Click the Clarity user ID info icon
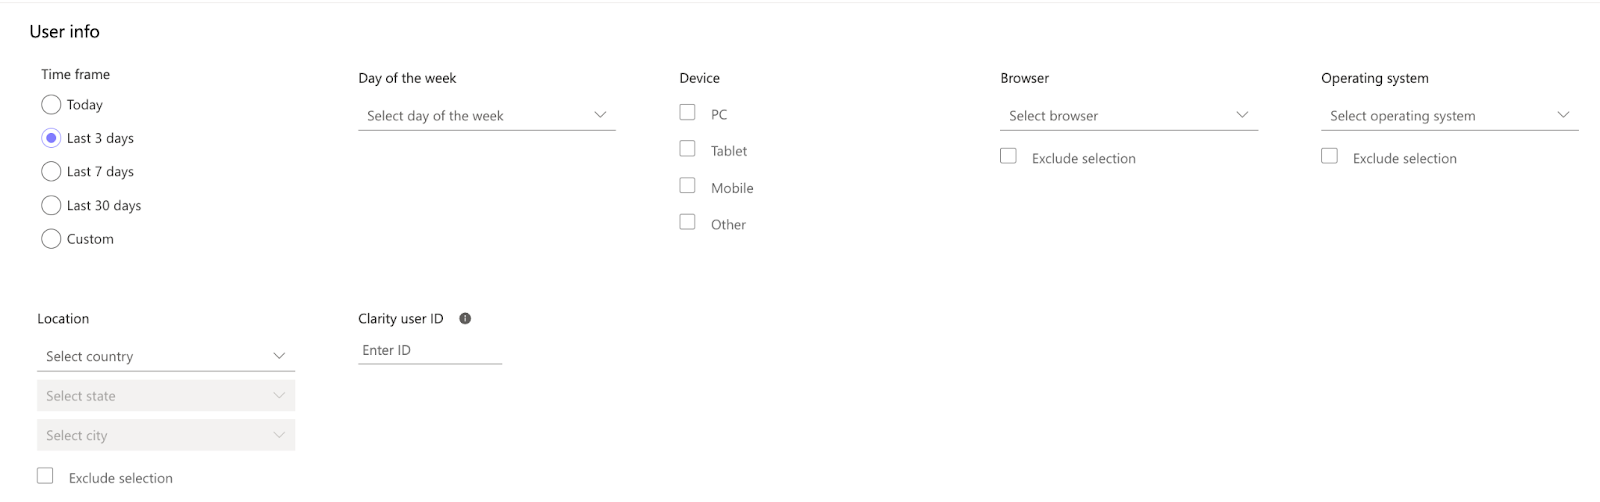 click(x=465, y=319)
